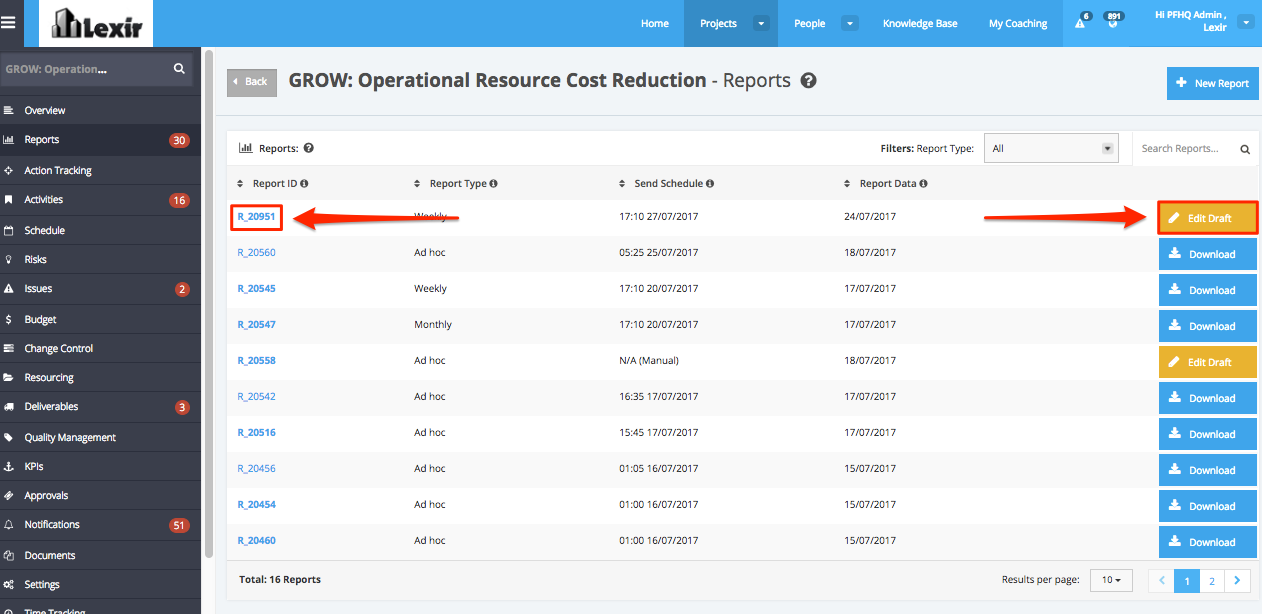Viewport: 1262px width, 614px height.
Task: Click the sidebar search magnifier icon
Action: click(179, 69)
